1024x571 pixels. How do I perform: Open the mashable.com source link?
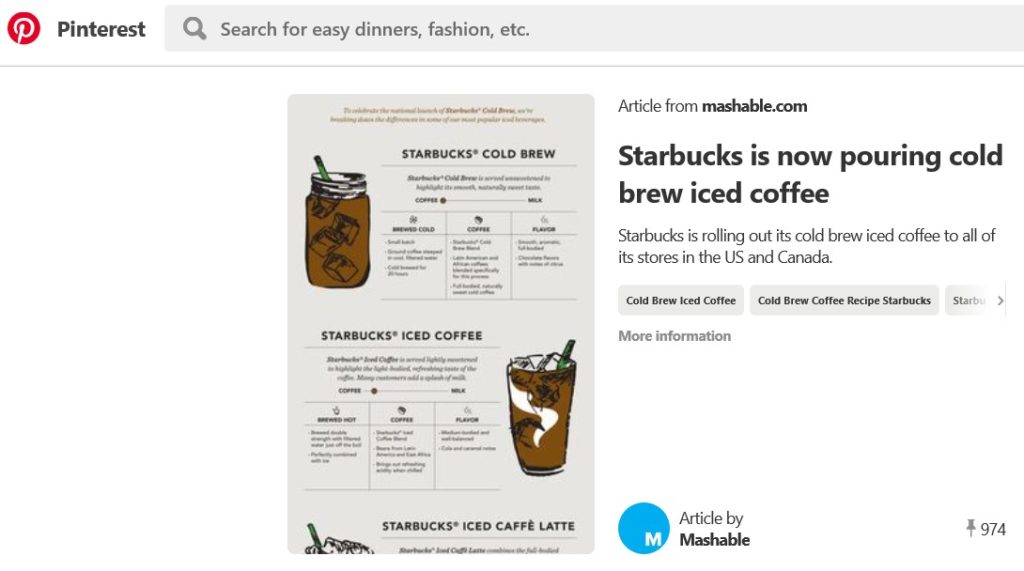coord(754,106)
